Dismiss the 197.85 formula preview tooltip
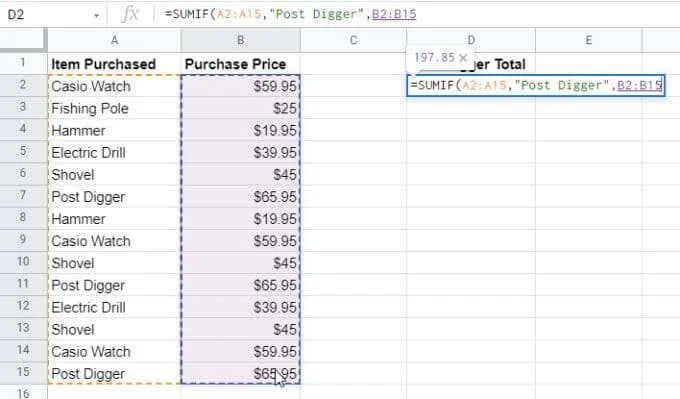680x399 pixels. [x=463, y=58]
